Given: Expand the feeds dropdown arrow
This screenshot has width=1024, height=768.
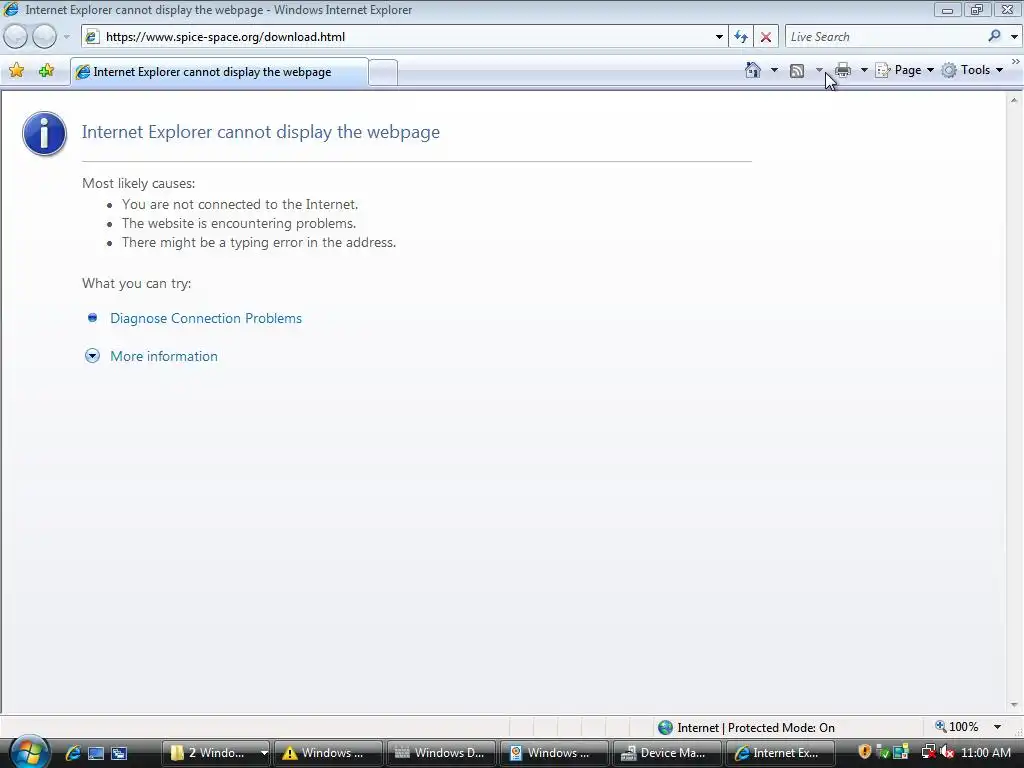Looking at the screenshot, I should point(819,70).
